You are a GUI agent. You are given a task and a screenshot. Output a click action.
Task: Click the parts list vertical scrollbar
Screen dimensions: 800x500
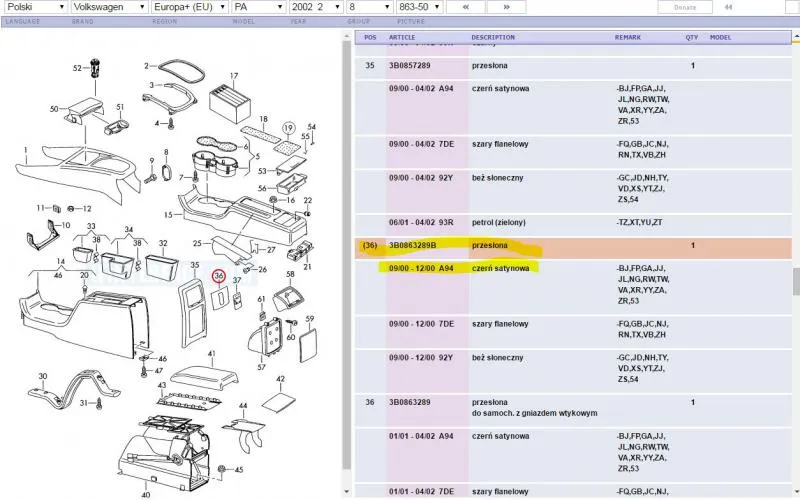pyautogui.click(x=796, y=280)
